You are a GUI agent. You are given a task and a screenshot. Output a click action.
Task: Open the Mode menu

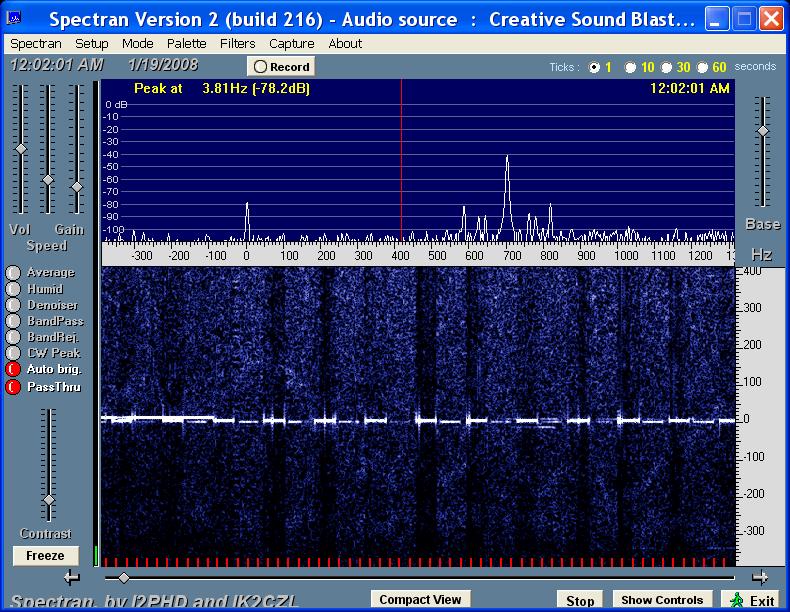tap(138, 44)
